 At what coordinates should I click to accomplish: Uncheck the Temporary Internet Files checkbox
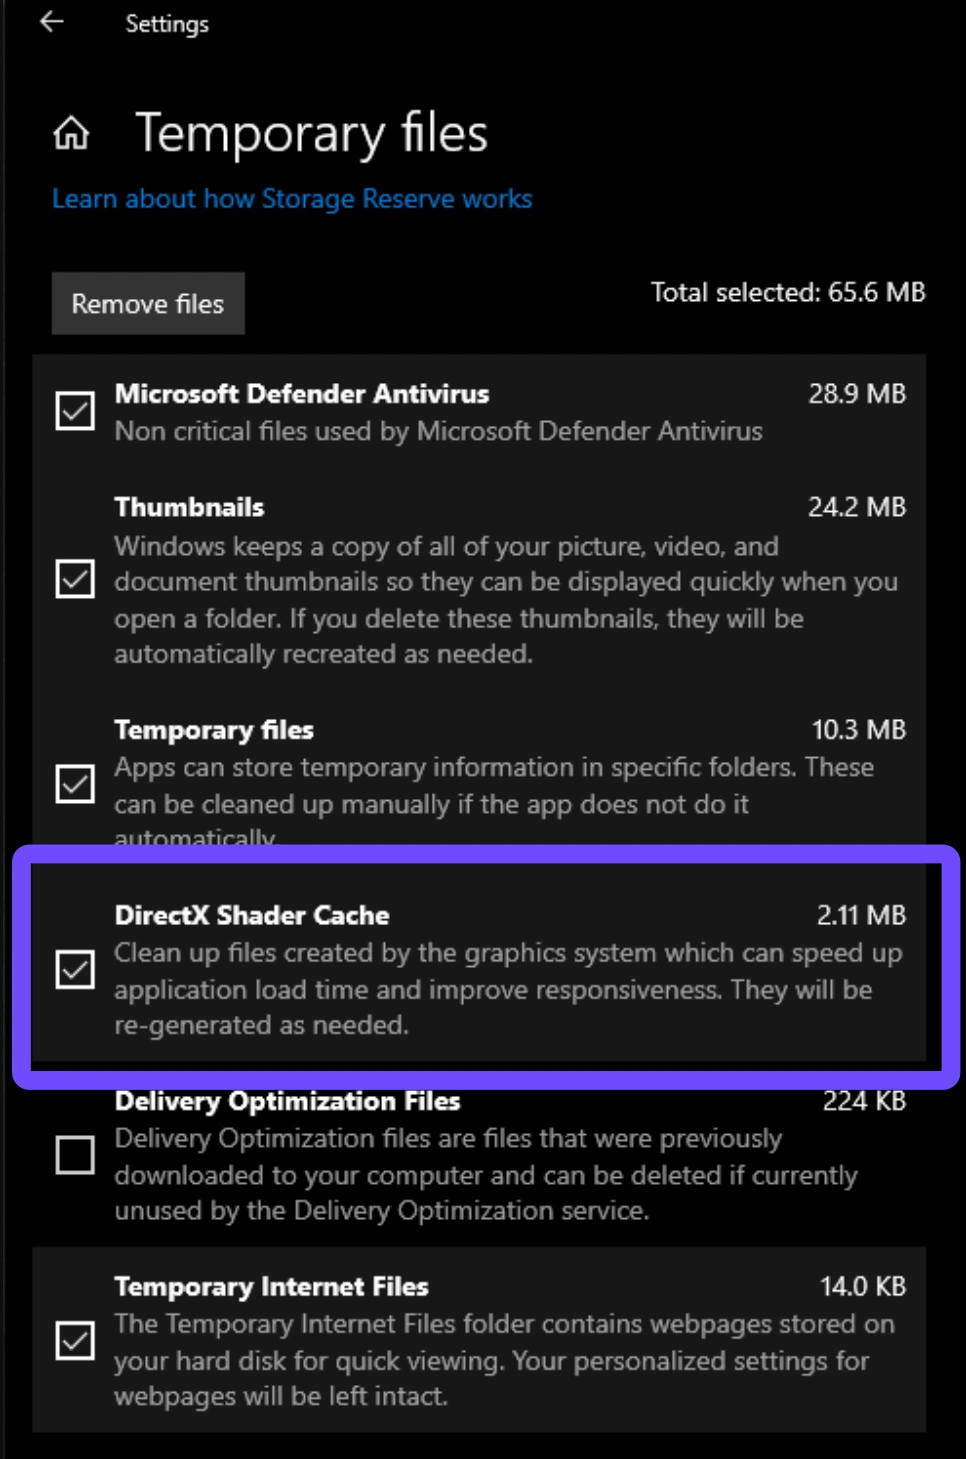tap(75, 1340)
